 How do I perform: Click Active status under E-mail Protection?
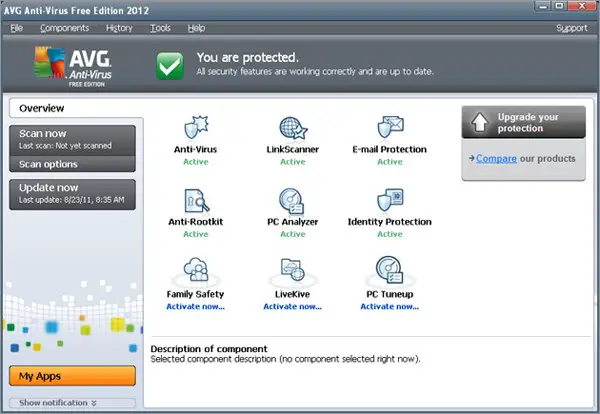click(390, 162)
